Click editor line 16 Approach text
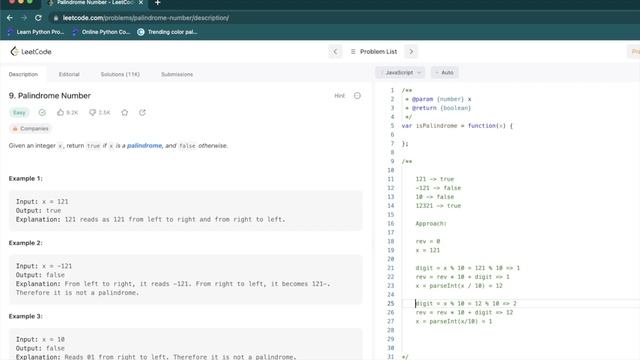640x360 pixels. 431,223
